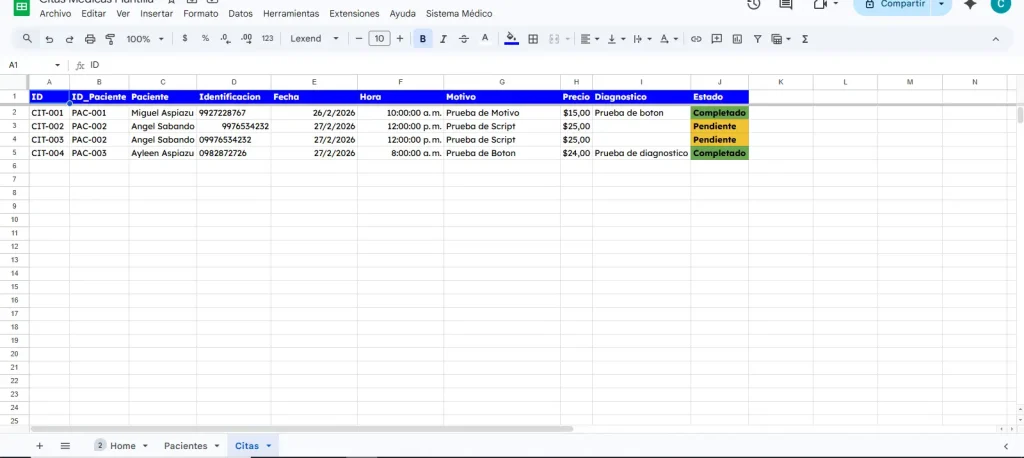Click the Insert link icon
The image size is (1024, 458).
coord(696,39)
